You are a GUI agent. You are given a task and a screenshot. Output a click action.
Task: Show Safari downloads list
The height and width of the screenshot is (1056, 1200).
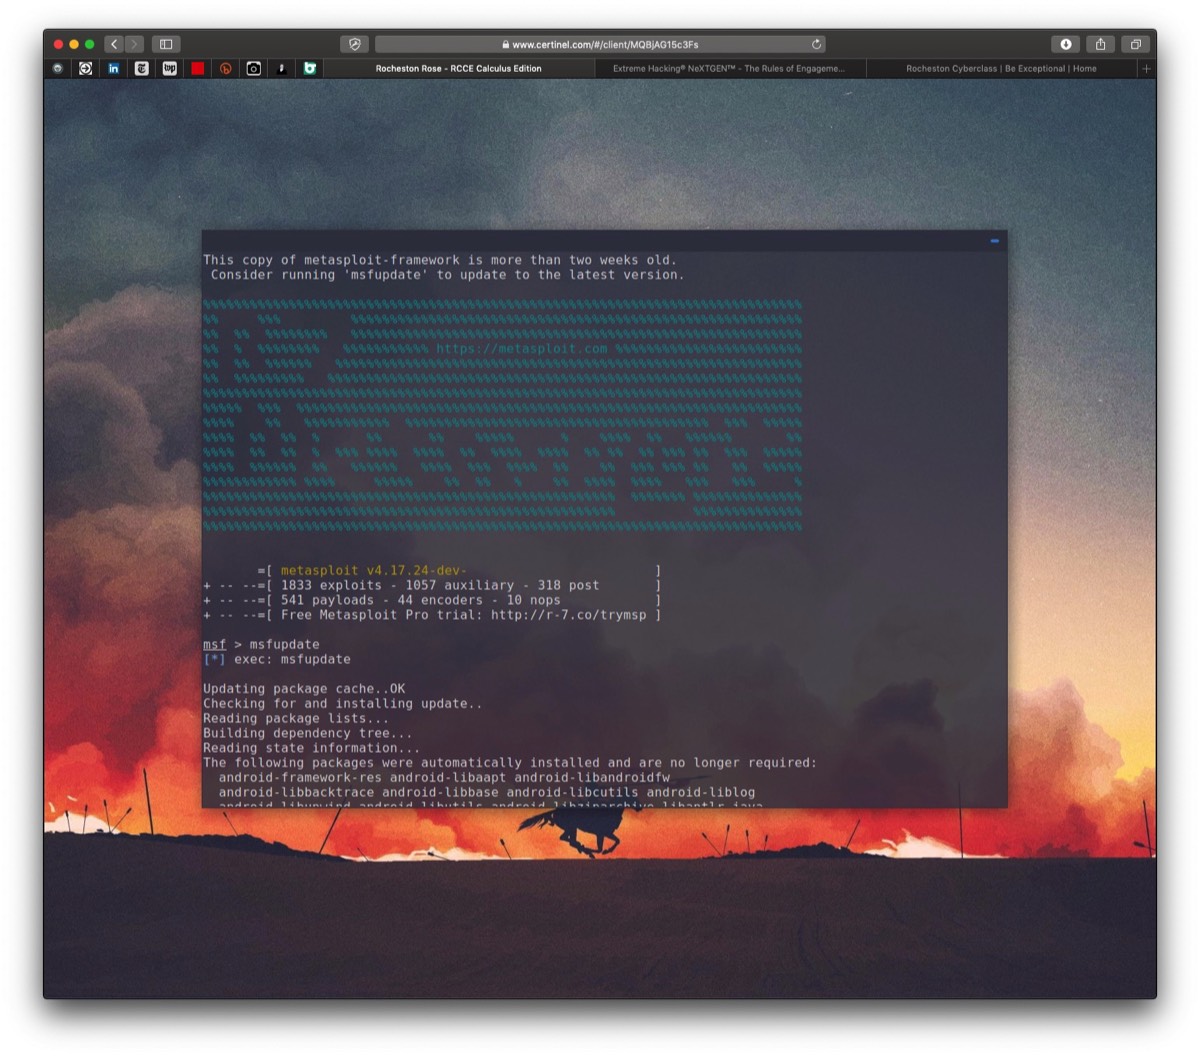pyautogui.click(x=1066, y=44)
